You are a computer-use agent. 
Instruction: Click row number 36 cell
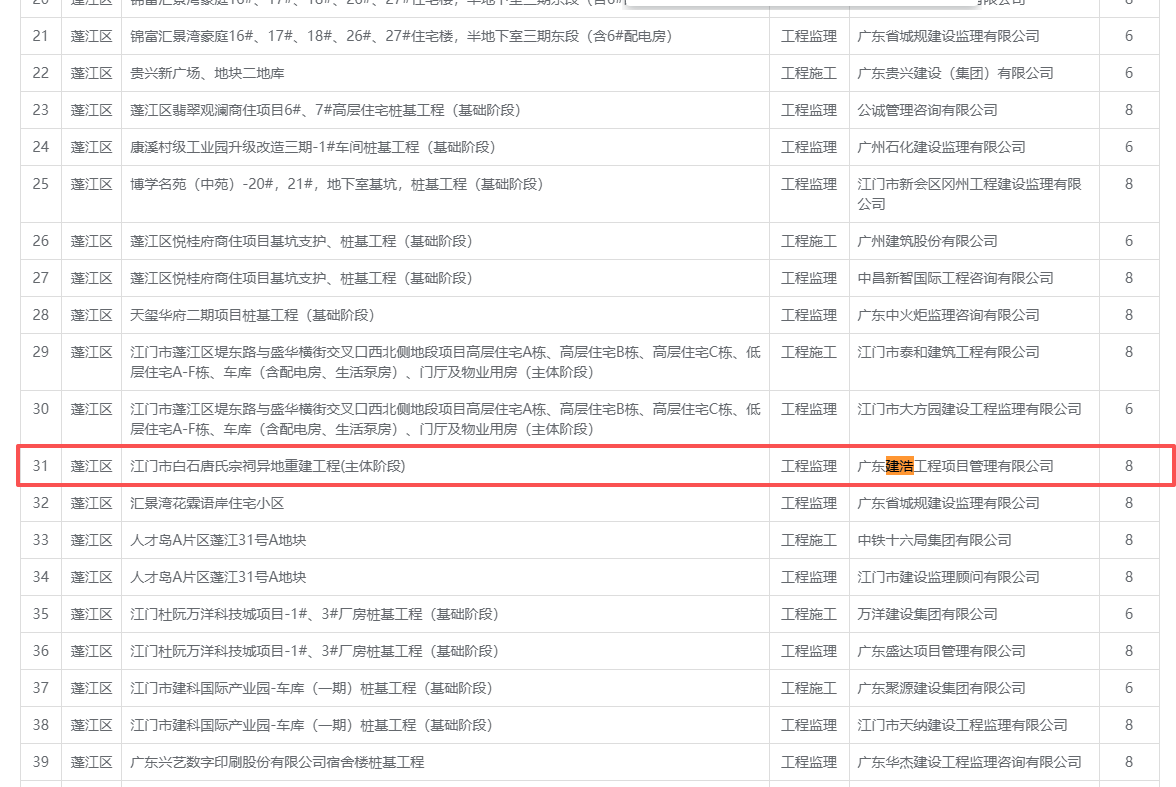(41, 651)
